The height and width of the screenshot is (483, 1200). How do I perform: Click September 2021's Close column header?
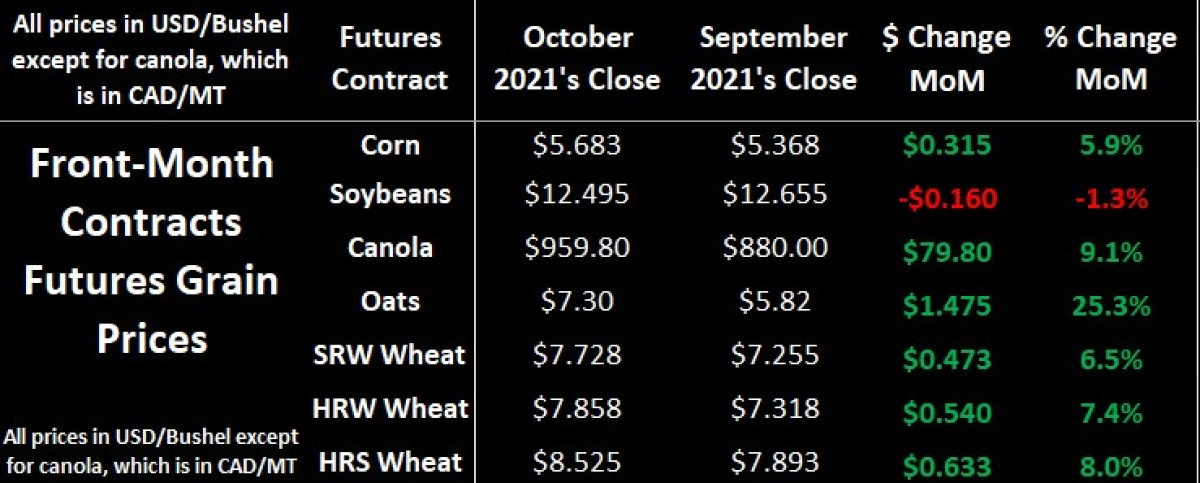coord(774,59)
